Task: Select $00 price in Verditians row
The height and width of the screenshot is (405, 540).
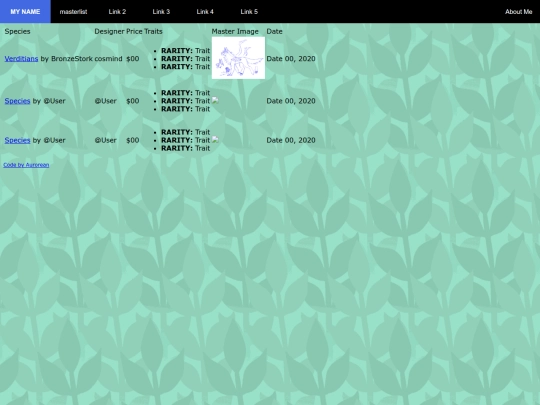Action: click(x=133, y=59)
